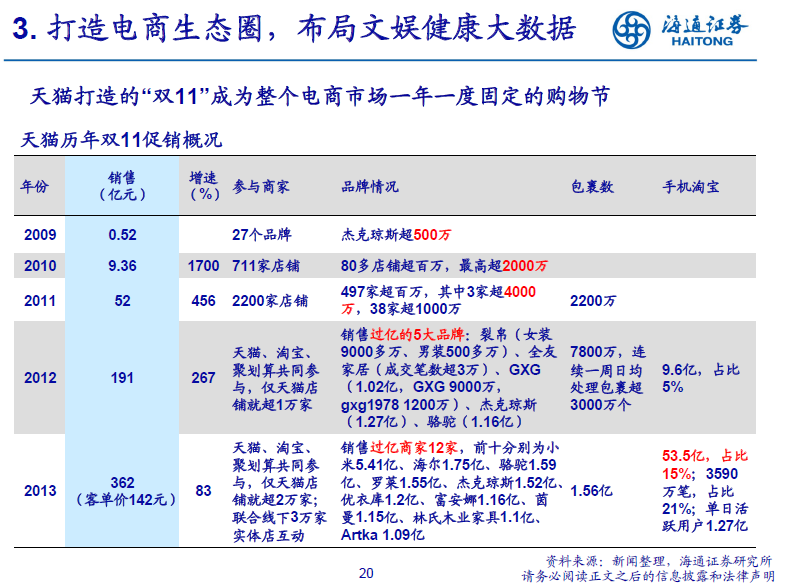The width and height of the screenshot is (785, 584).
Task: Click the 2013 merchants cell '联合线下3万家'
Action: point(279,517)
